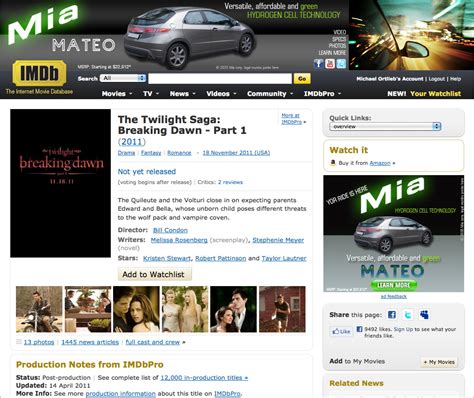Open the second photo thumbnail with table scene
This screenshot has height=398, width=474.
pyautogui.click(x=88, y=309)
